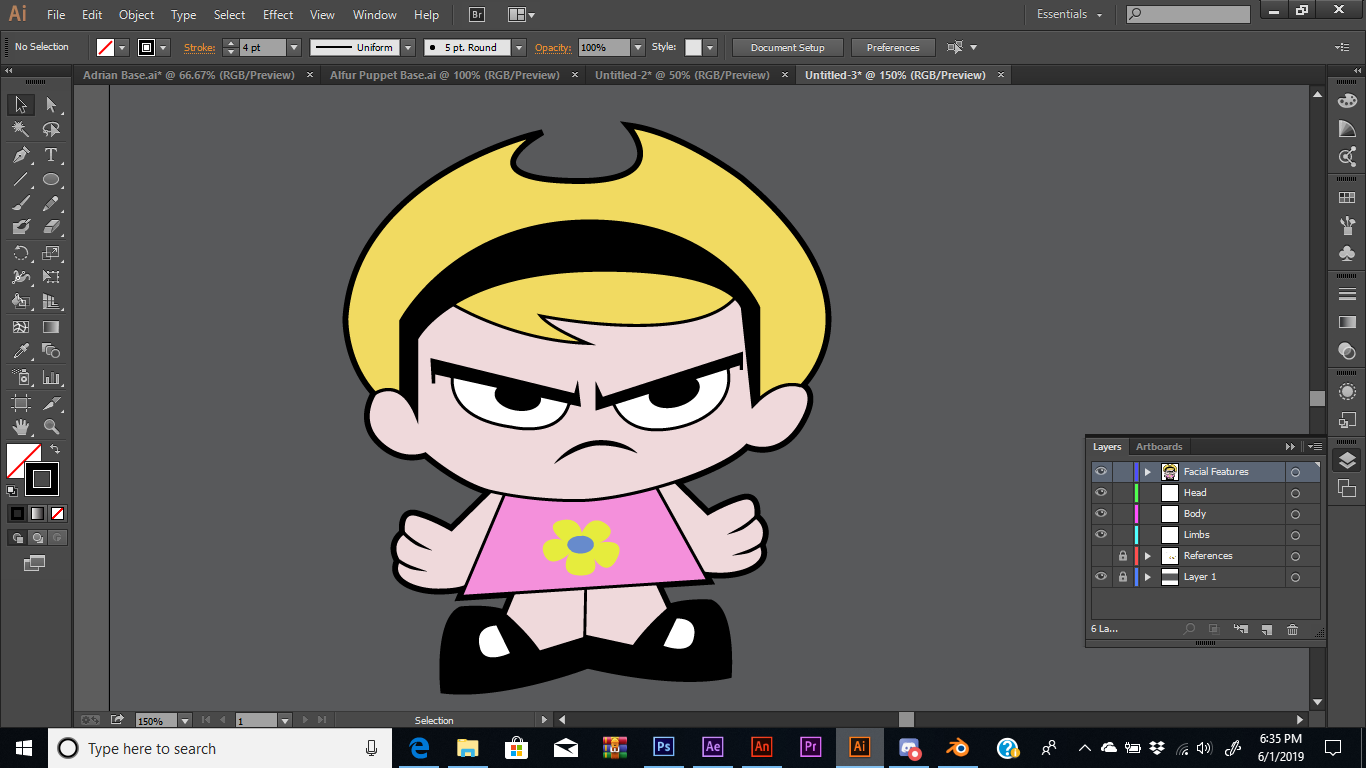Expand the References layer contents
The height and width of the screenshot is (768, 1366).
click(1148, 556)
